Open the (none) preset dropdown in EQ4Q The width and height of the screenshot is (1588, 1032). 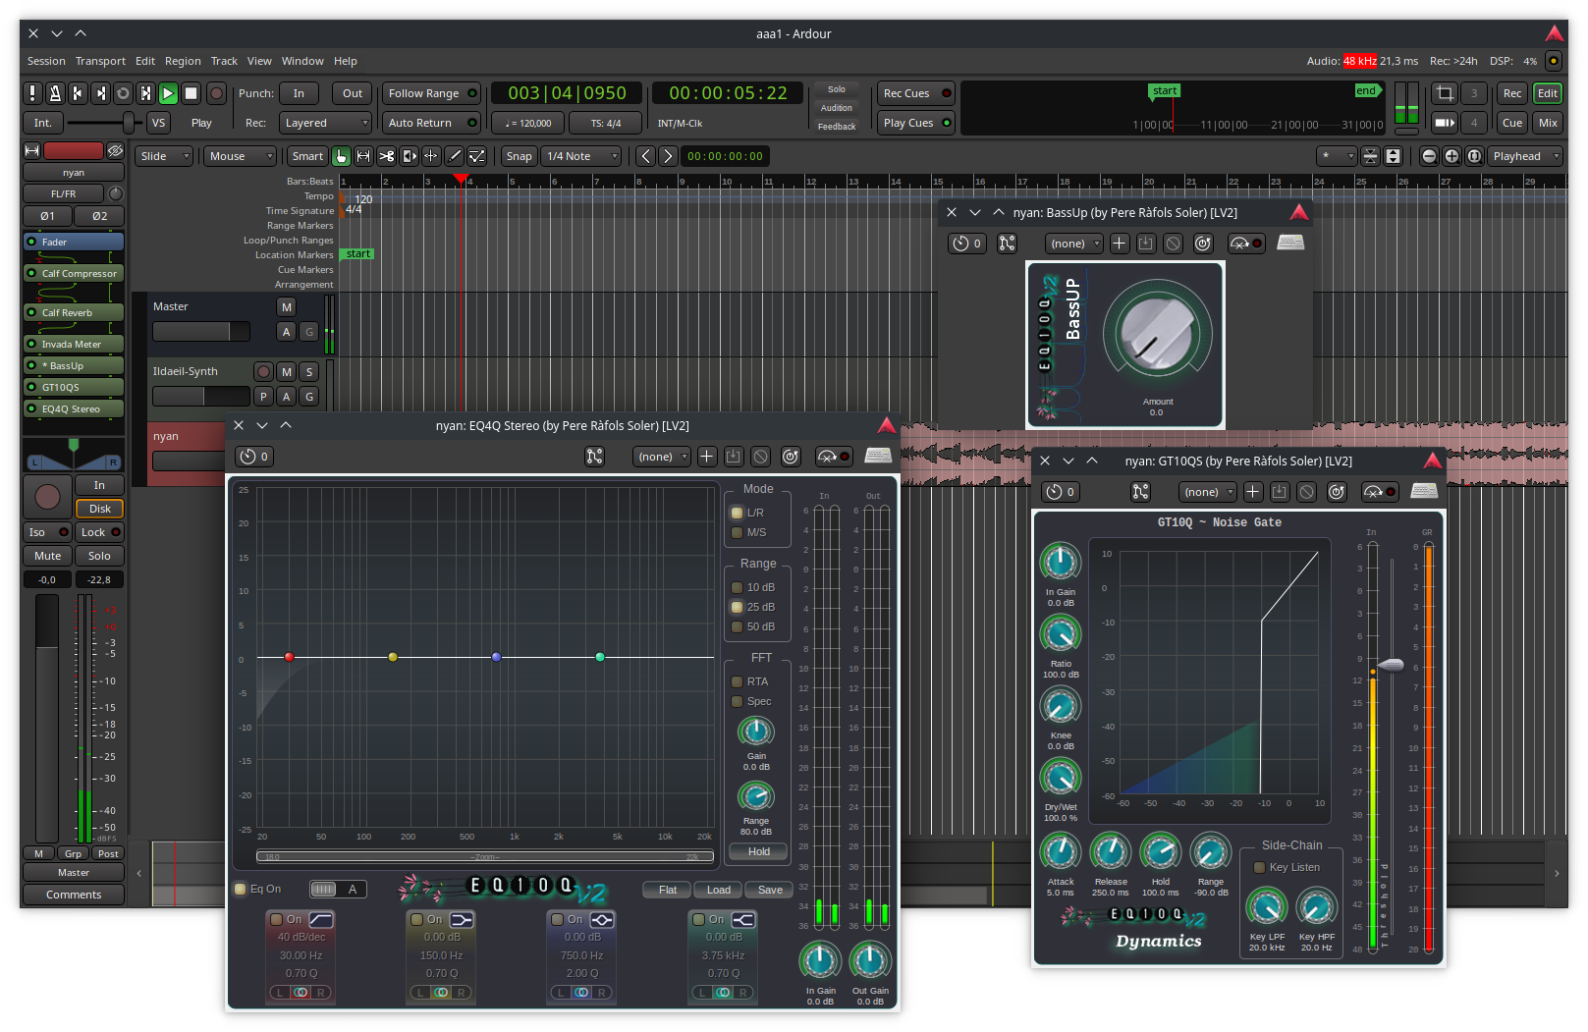coord(662,457)
